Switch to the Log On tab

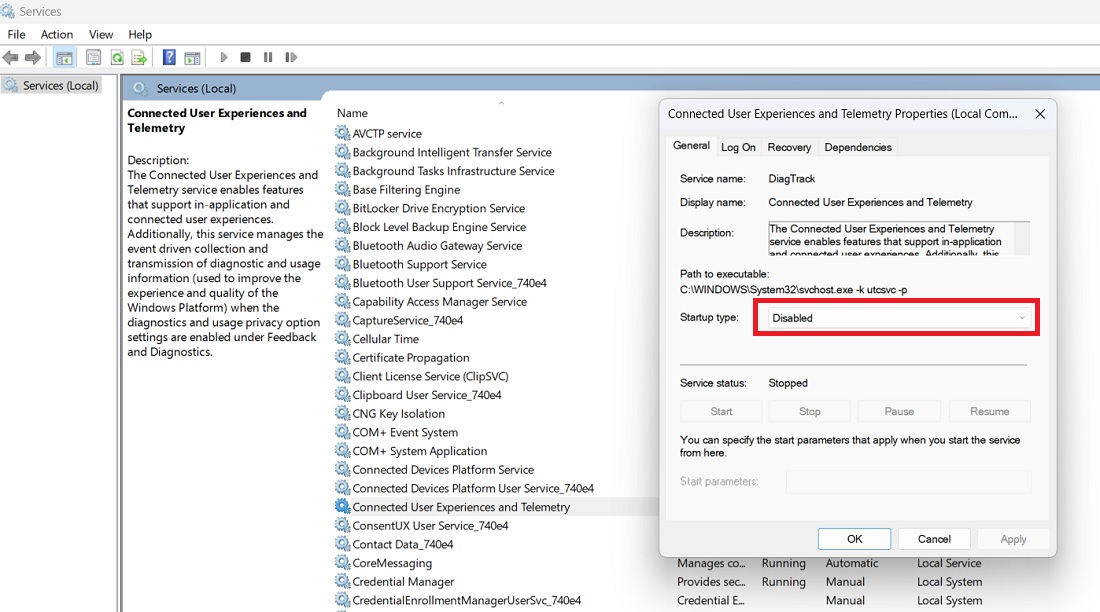[x=738, y=147]
